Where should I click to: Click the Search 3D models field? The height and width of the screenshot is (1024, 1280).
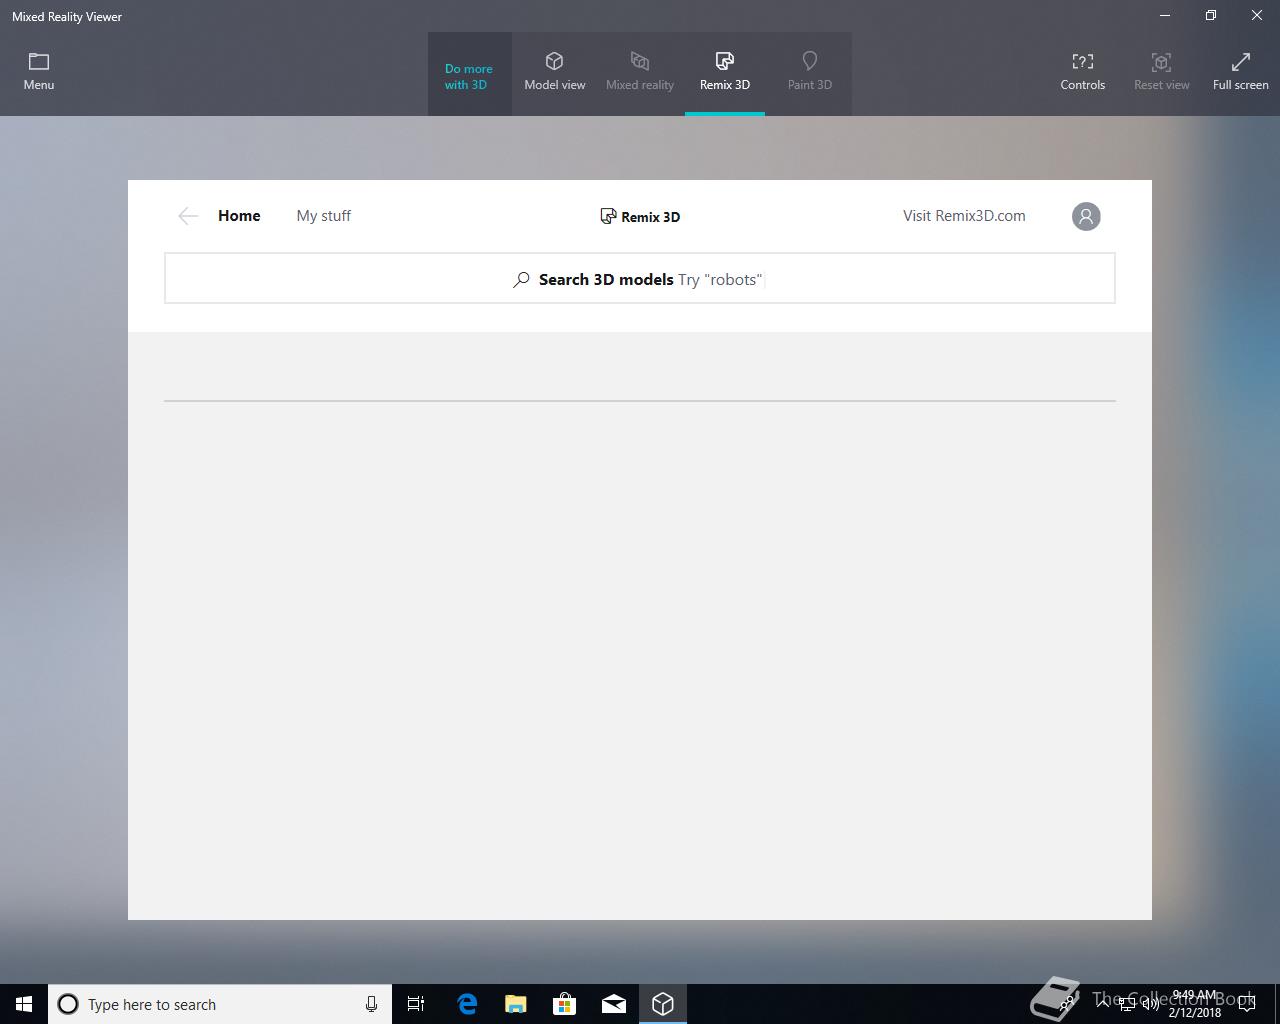(x=640, y=278)
